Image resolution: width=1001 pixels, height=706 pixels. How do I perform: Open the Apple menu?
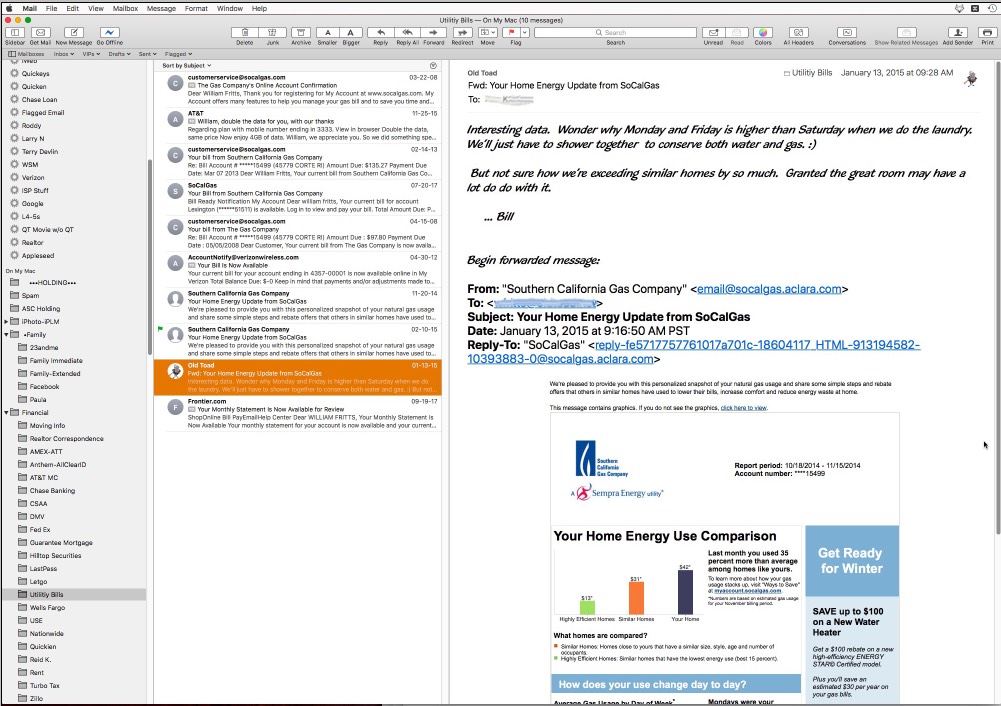(x=9, y=8)
